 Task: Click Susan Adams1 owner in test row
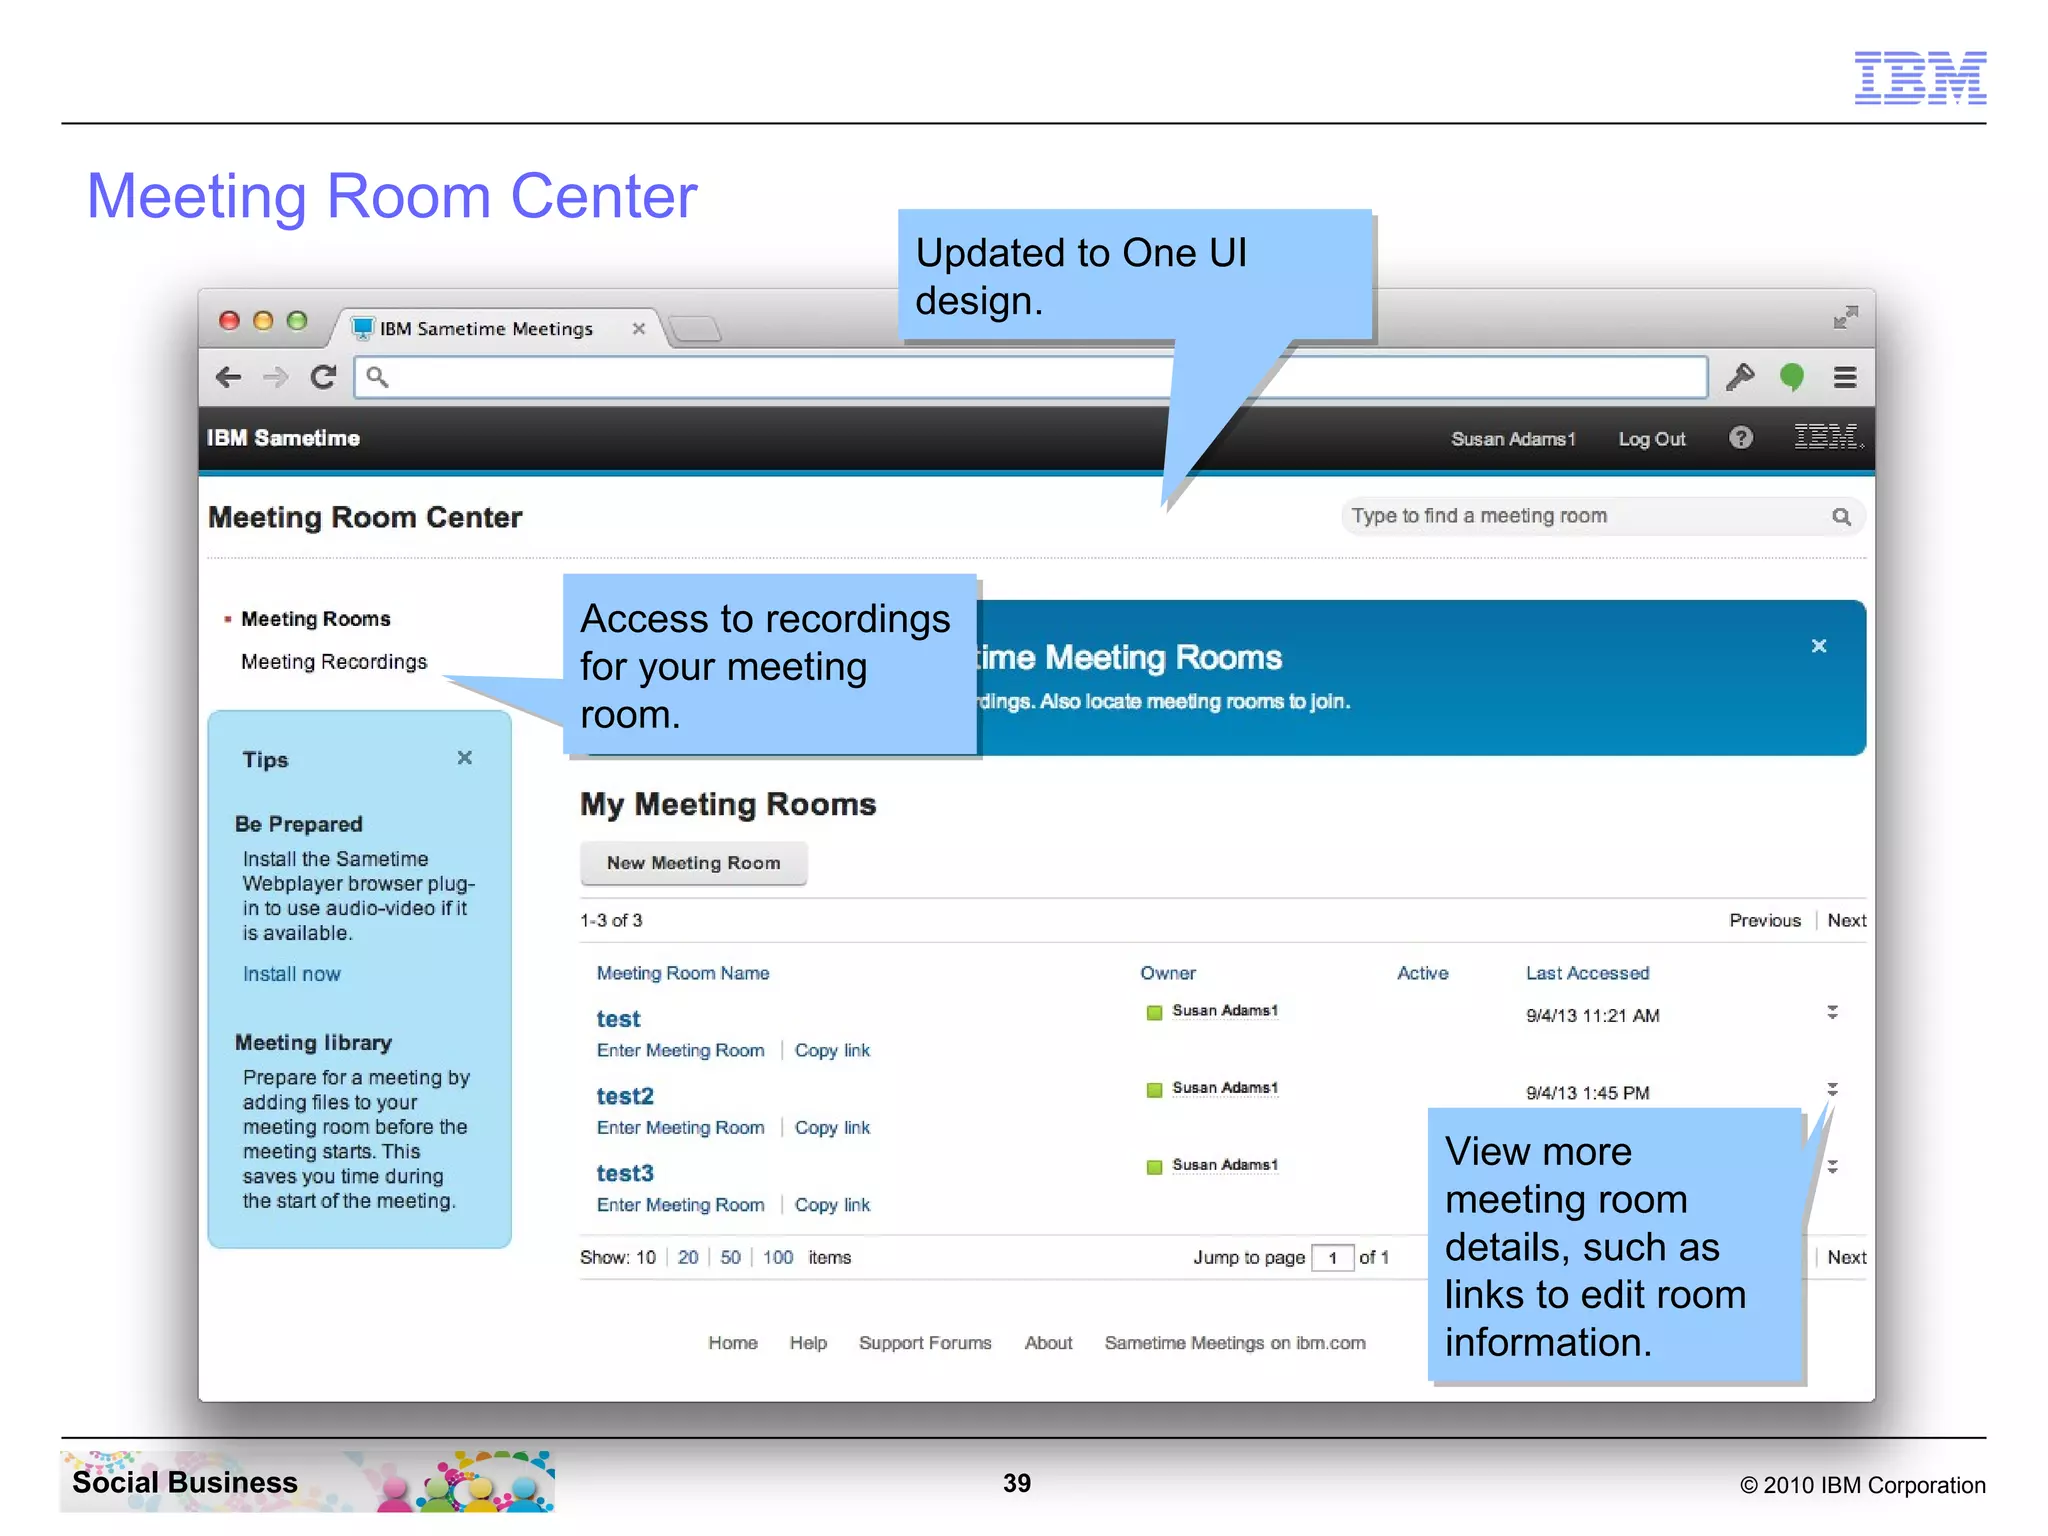(1225, 1011)
